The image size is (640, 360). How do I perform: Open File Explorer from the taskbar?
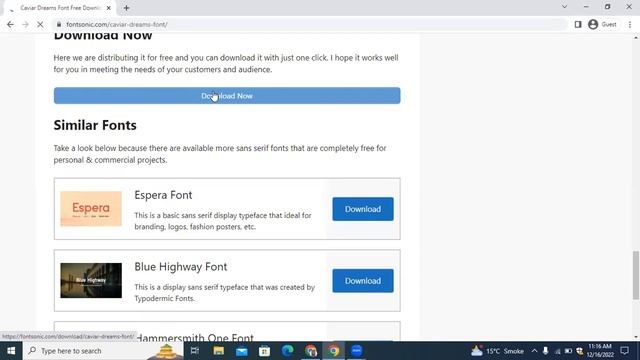(218, 351)
